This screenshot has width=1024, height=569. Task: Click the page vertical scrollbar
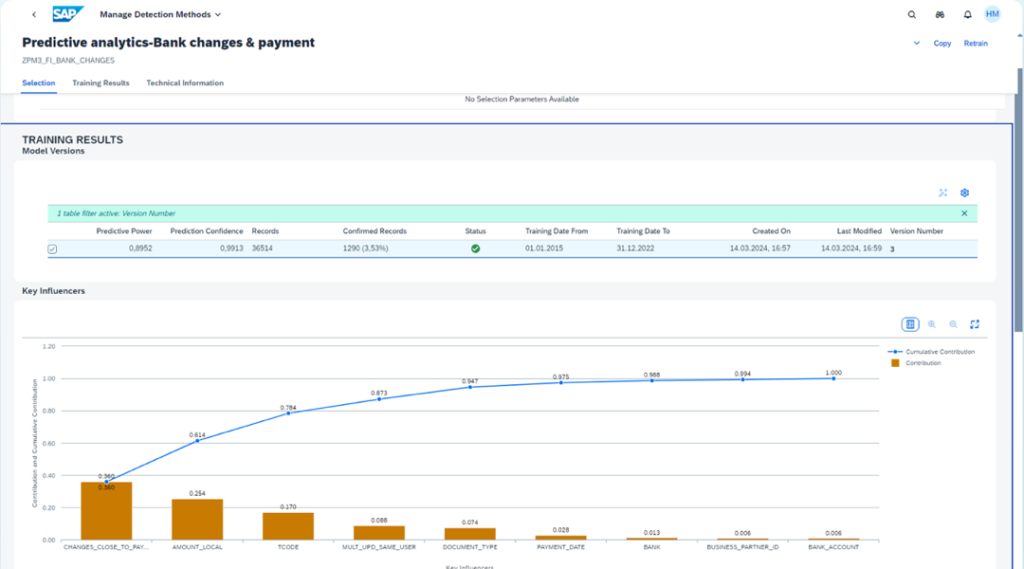coord(1019,199)
